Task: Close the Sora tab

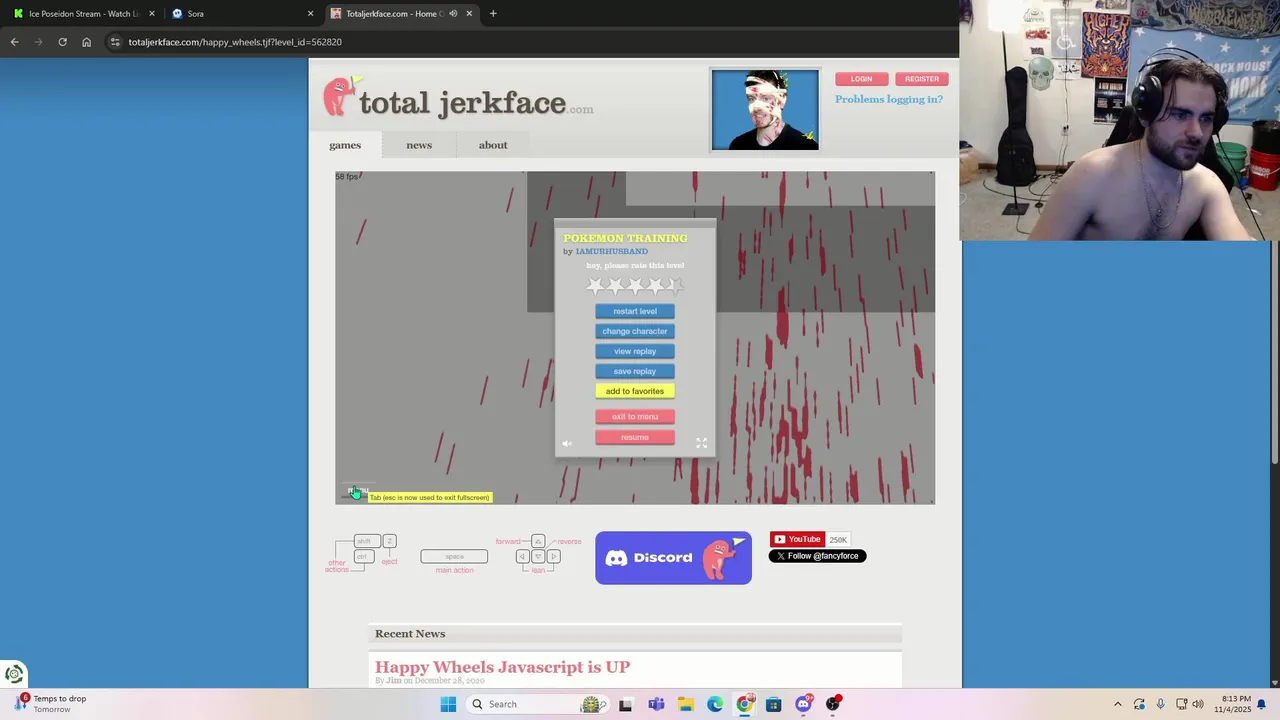Action: (310, 14)
